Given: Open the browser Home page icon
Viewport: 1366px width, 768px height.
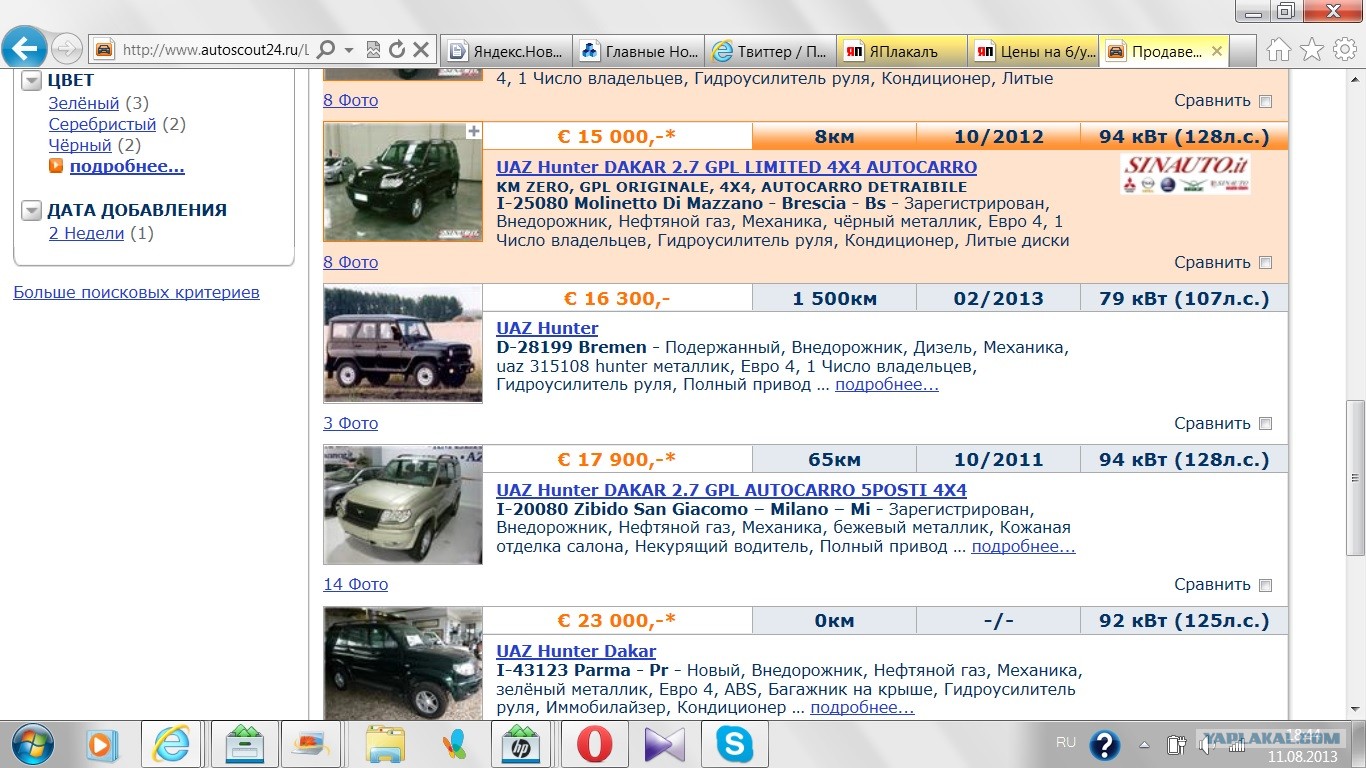Looking at the screenshot, I should 1278,49.
